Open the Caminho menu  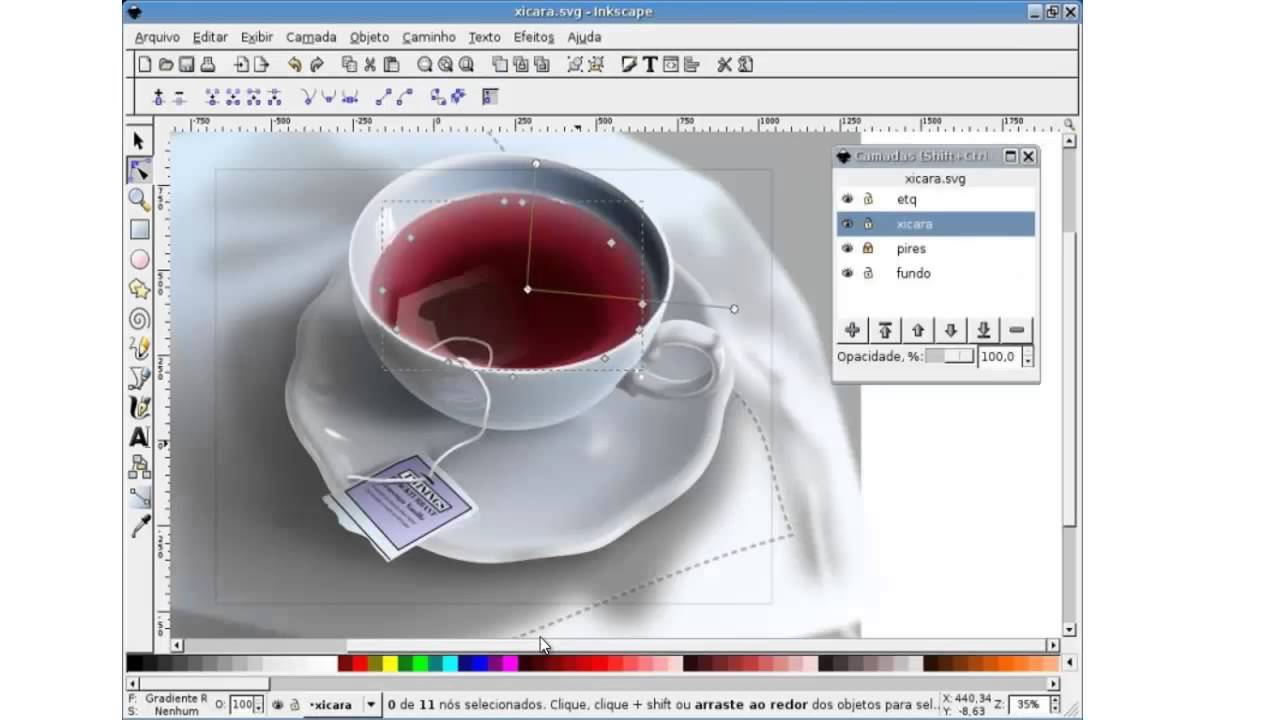(x=429, y=37)
